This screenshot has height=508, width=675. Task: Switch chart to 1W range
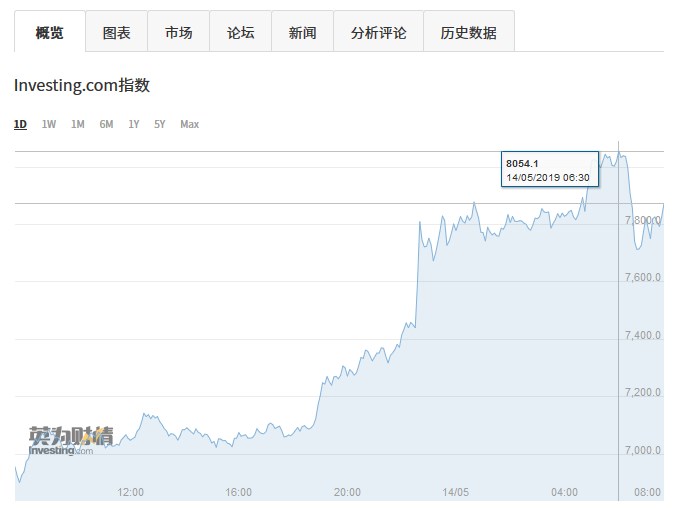click(x=49, y=124)
